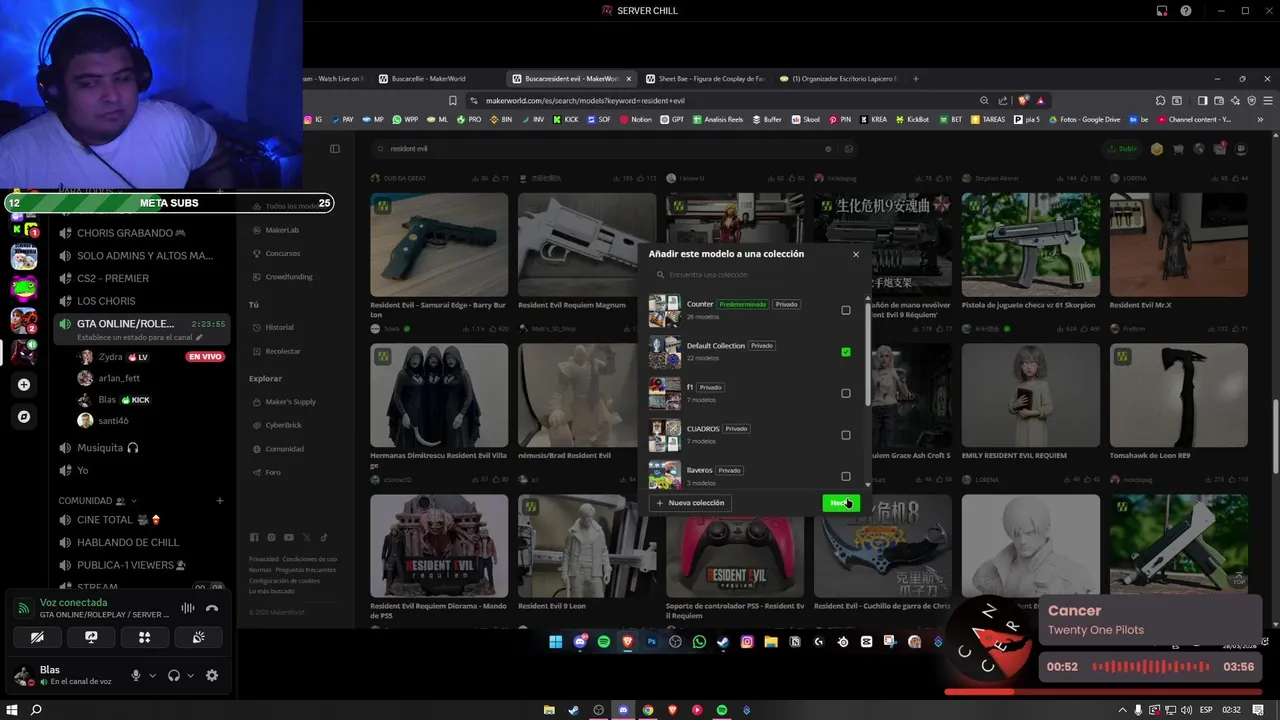Tick the f1 collection checkbox

846,393
